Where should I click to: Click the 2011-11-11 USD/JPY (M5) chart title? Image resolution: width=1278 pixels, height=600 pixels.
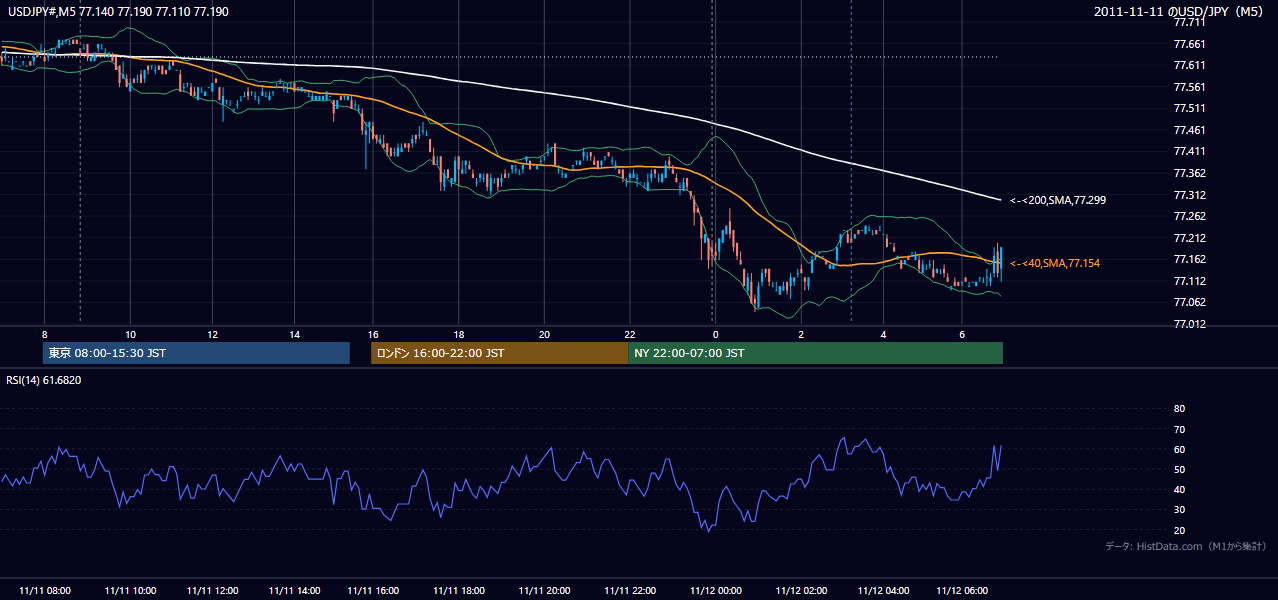pyautogui.click(x=1180, y=11)
